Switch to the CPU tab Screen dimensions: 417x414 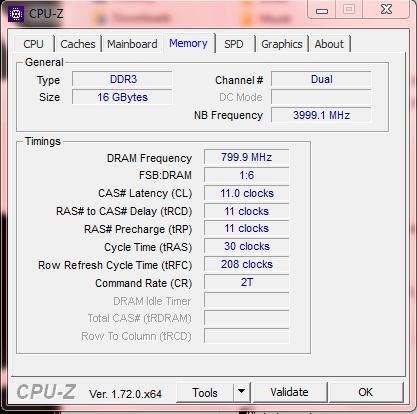pos(33,44)
